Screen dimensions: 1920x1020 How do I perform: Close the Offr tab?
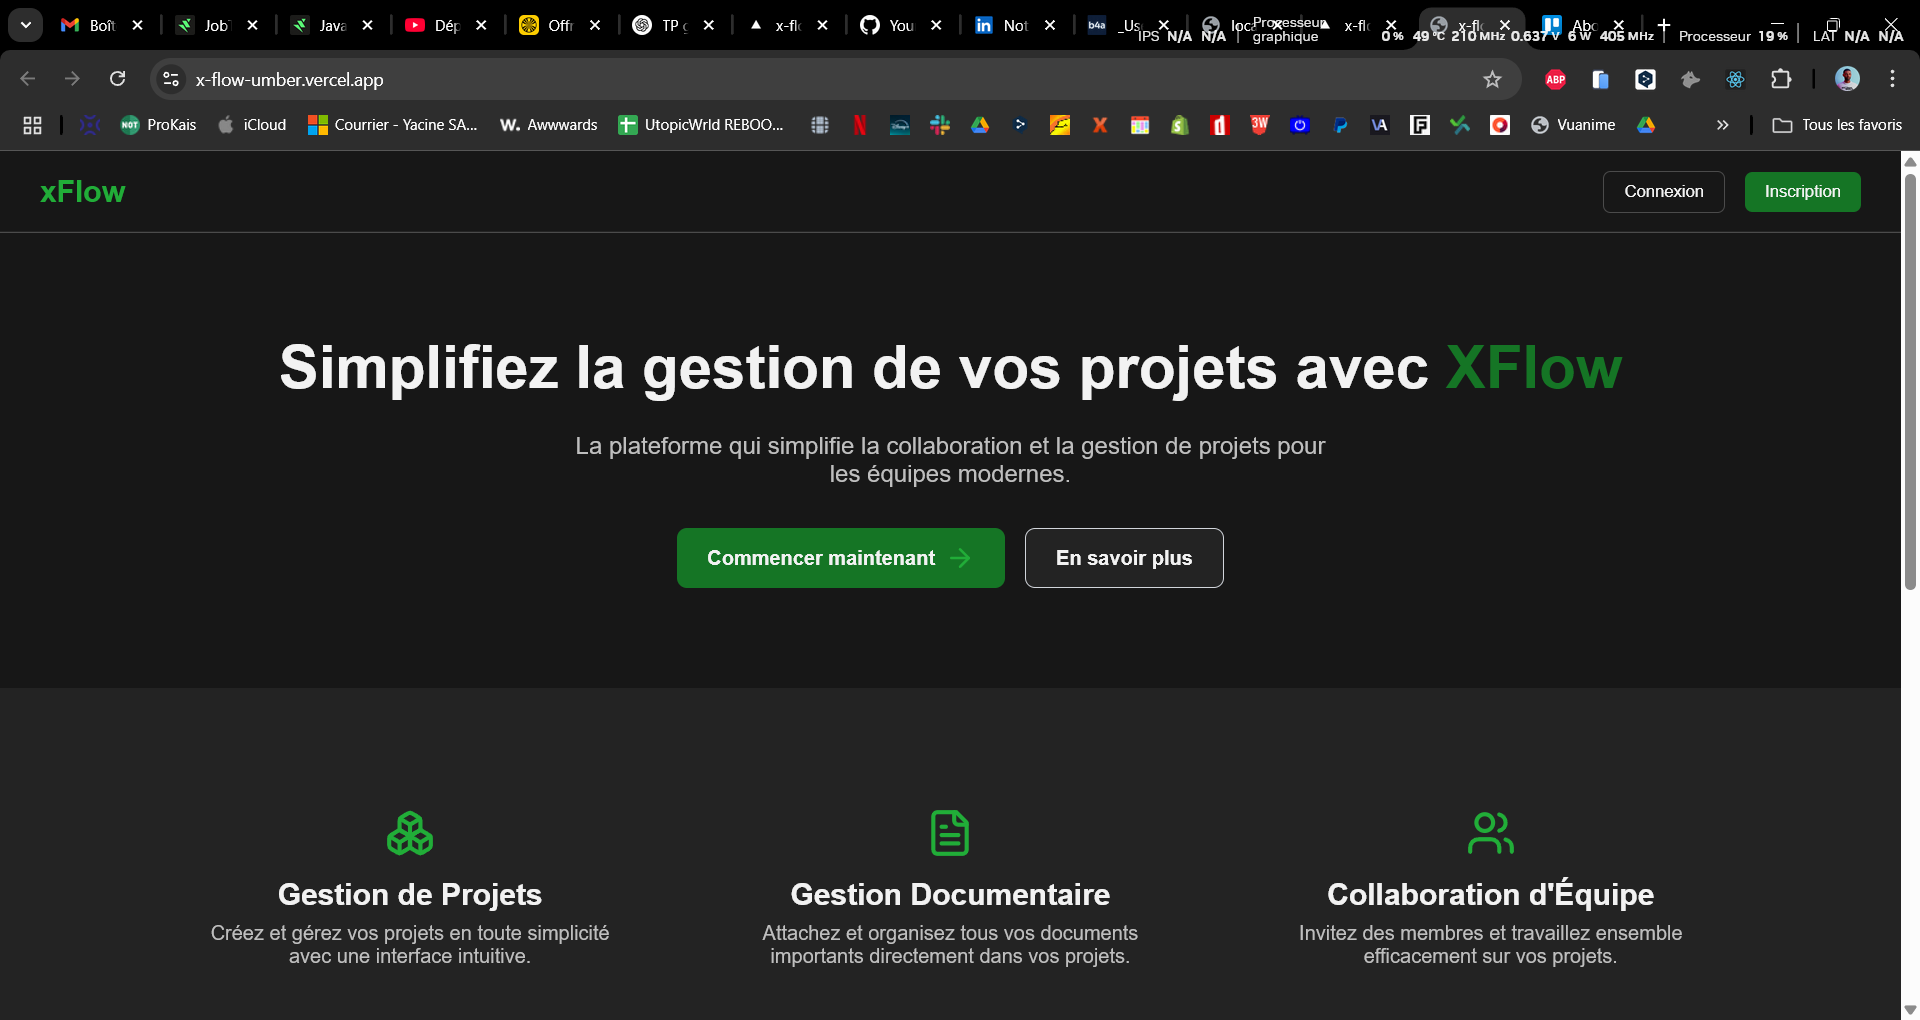click(595, 25)
